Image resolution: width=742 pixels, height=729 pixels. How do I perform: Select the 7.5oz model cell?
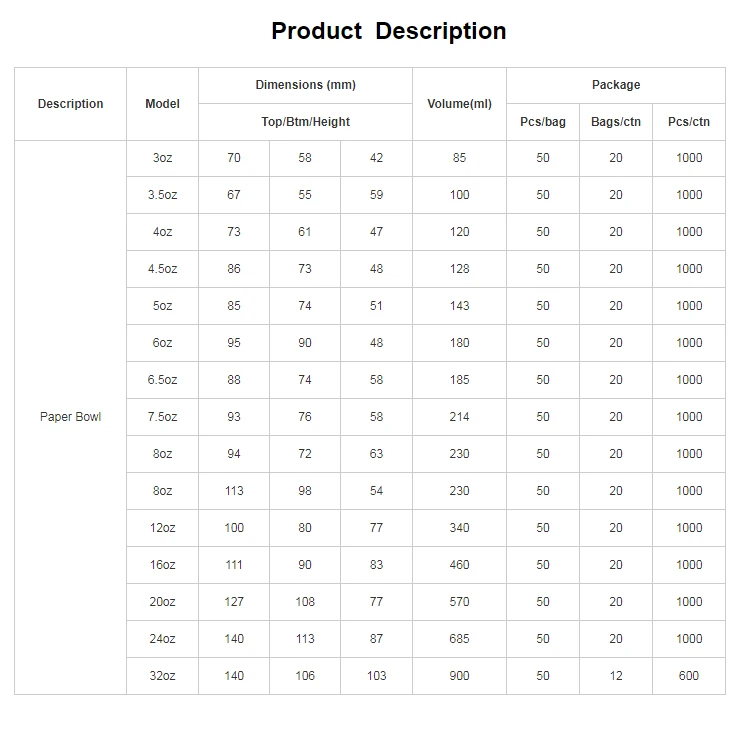pyautogui.click(x=162, y=417)
